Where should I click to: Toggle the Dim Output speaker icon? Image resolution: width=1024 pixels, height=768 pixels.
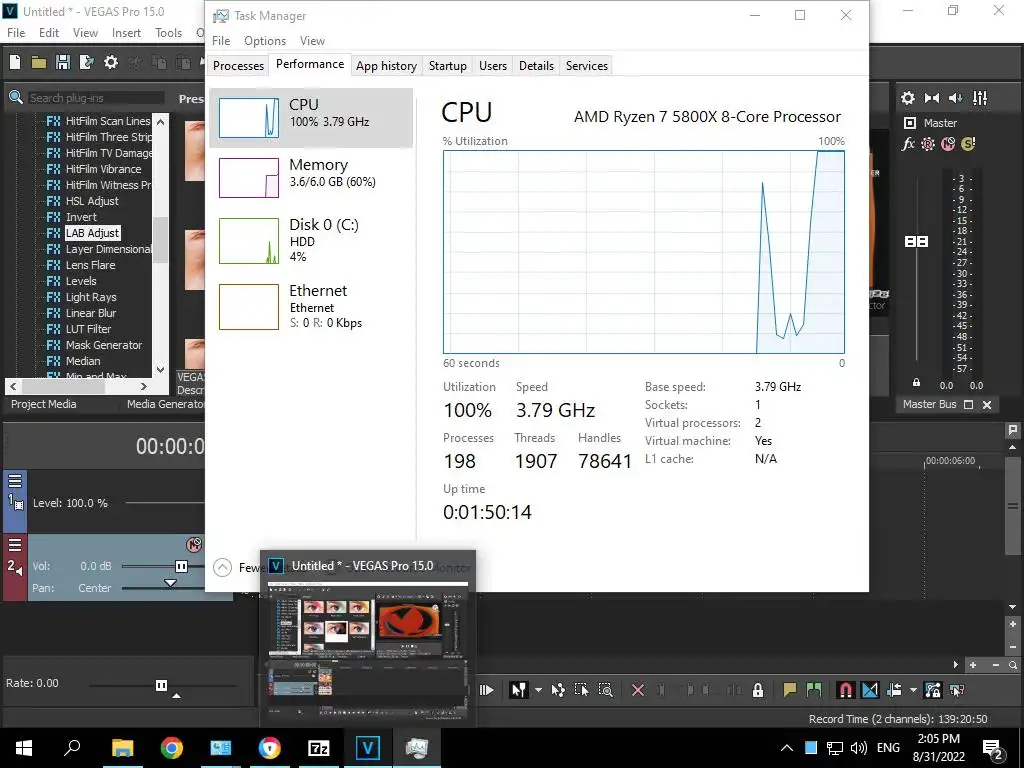[x=955, y=98]
